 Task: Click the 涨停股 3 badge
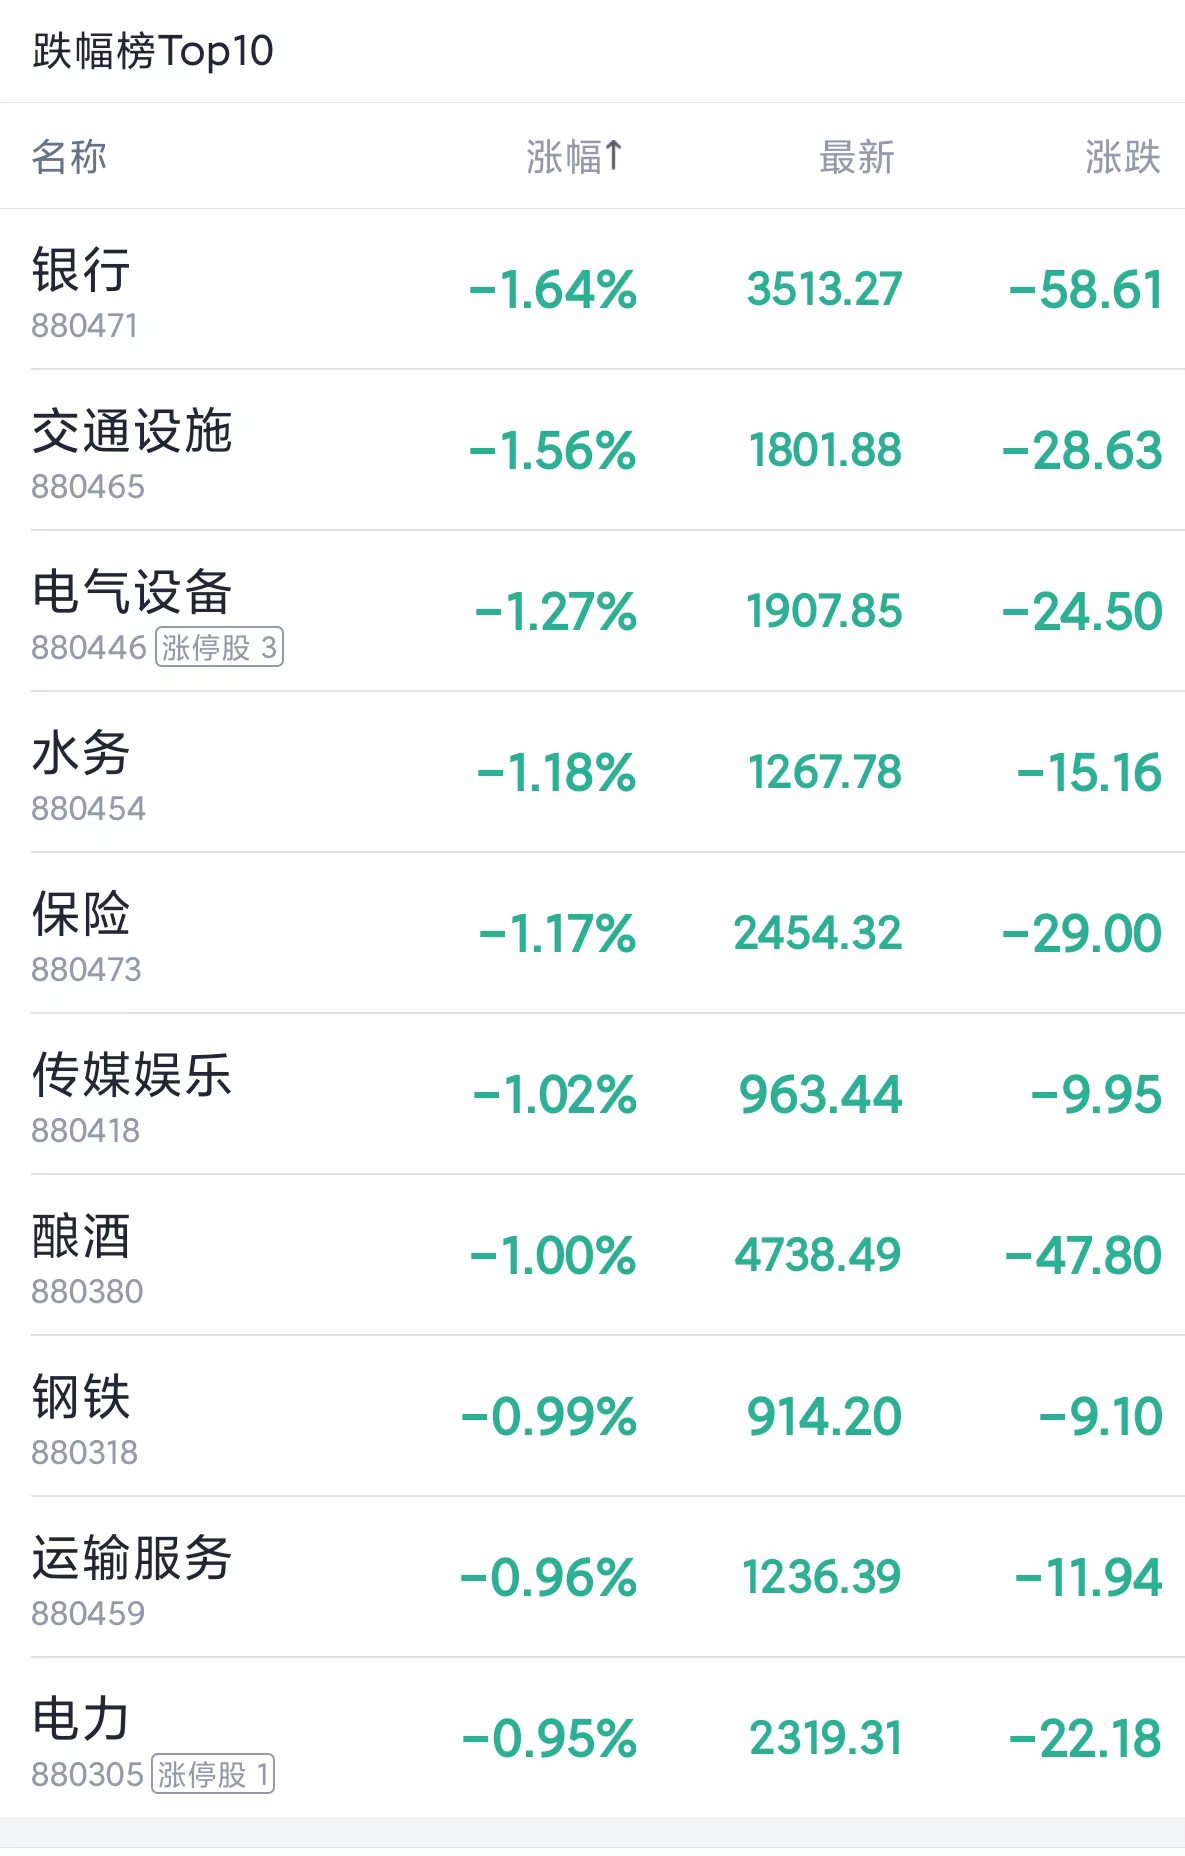click(219, 647)
